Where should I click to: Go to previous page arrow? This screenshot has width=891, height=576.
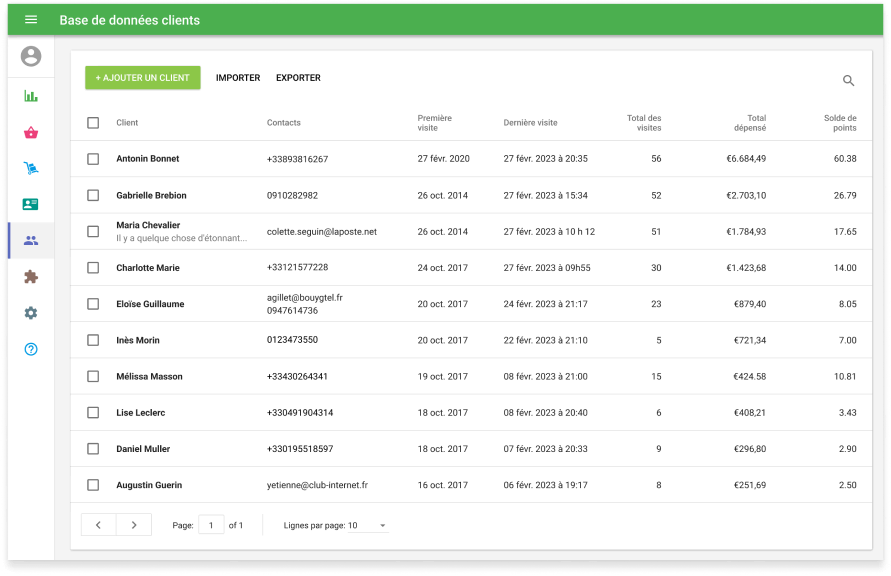98,525
